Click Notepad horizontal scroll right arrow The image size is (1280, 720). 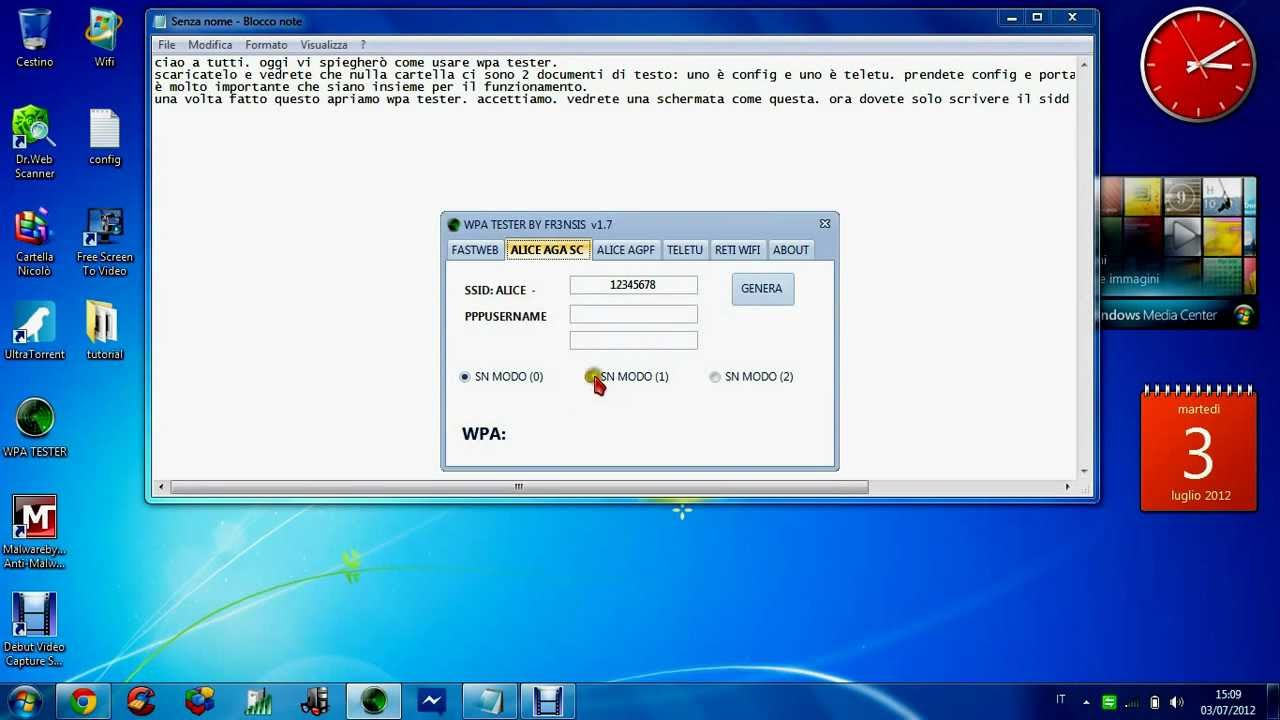coord(1067,487)
